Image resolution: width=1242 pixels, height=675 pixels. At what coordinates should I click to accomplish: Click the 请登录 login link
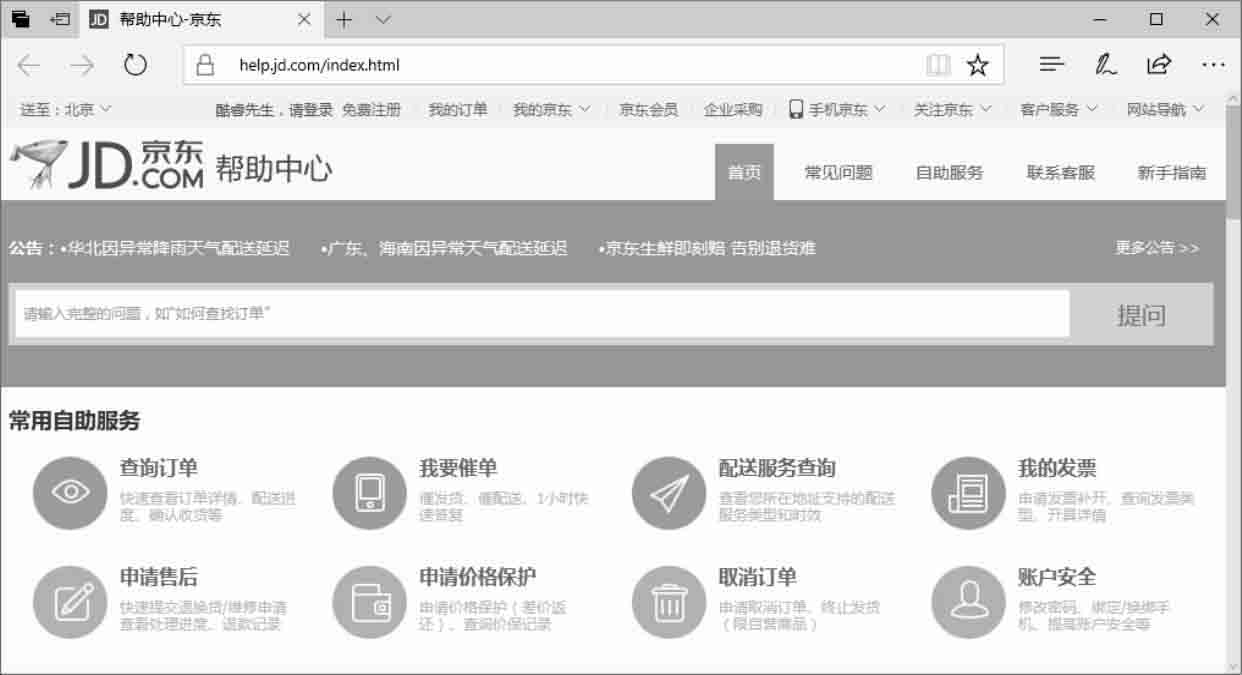coord(311,109)
